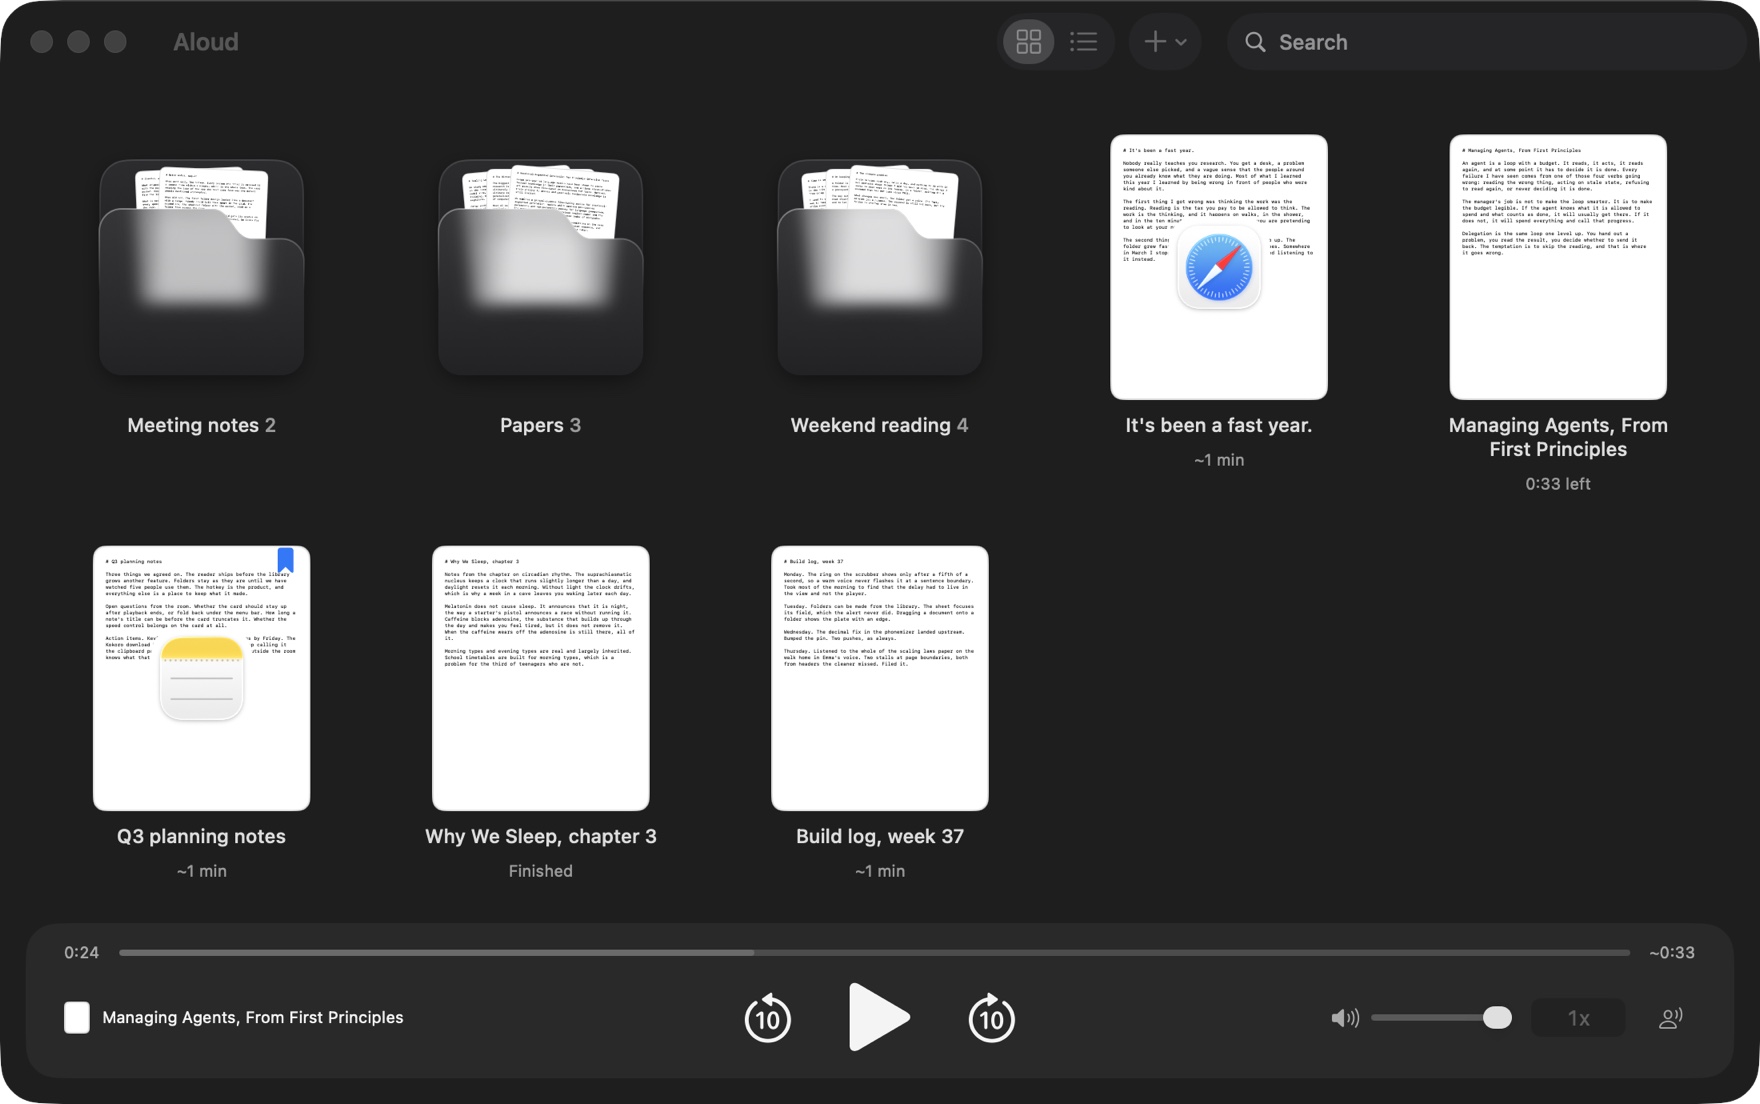Click the '~1 min' under Build log, week 37
Viewport: 1760px width, 1104px height.
[879, 871]
